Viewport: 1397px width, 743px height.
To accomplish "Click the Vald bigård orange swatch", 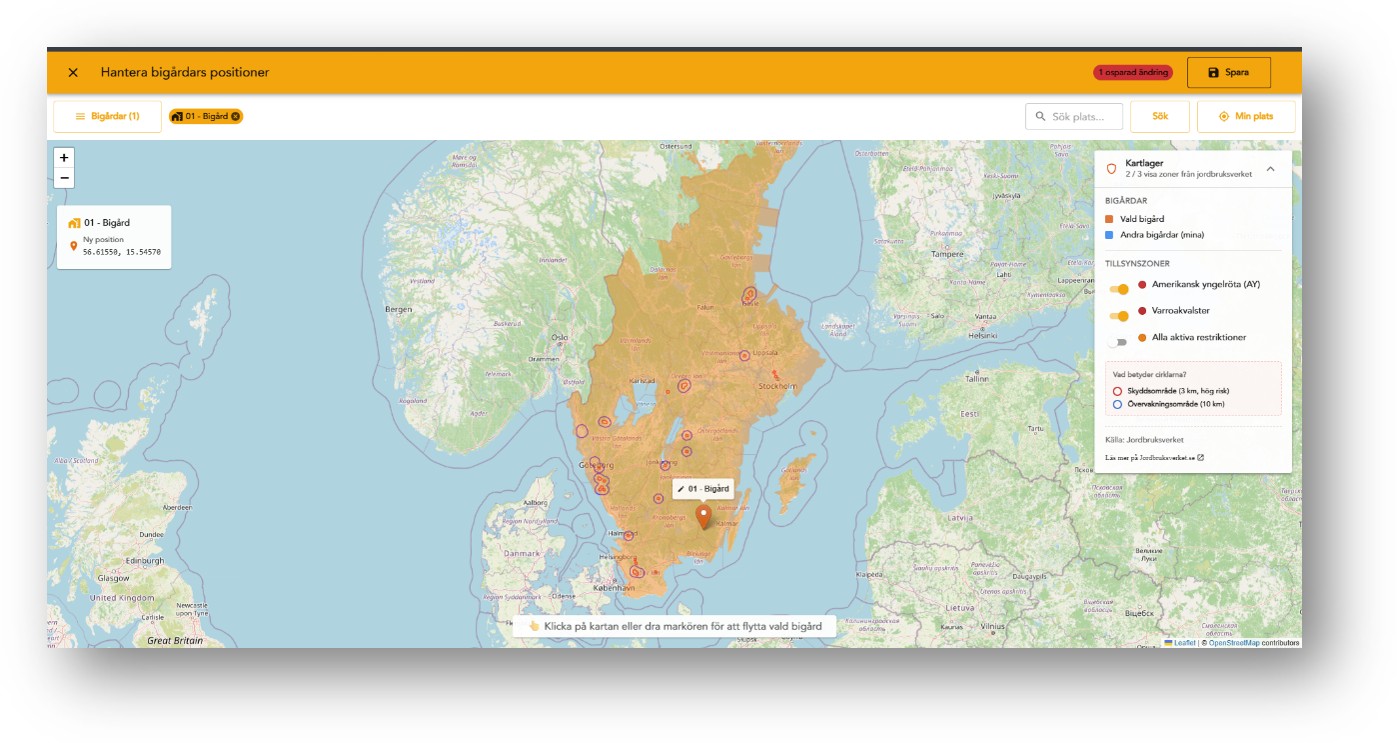I will pos(1109,219).
